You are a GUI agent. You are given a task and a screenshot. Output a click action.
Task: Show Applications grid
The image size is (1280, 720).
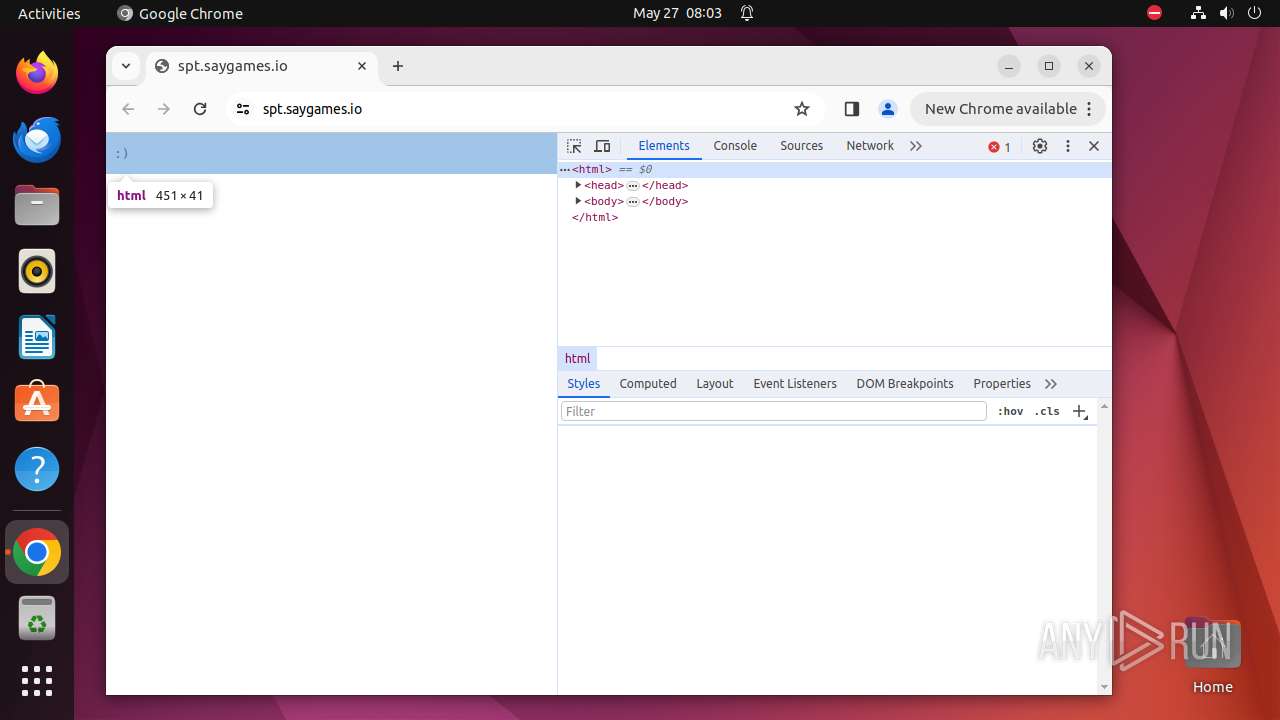tap(37, 681)
